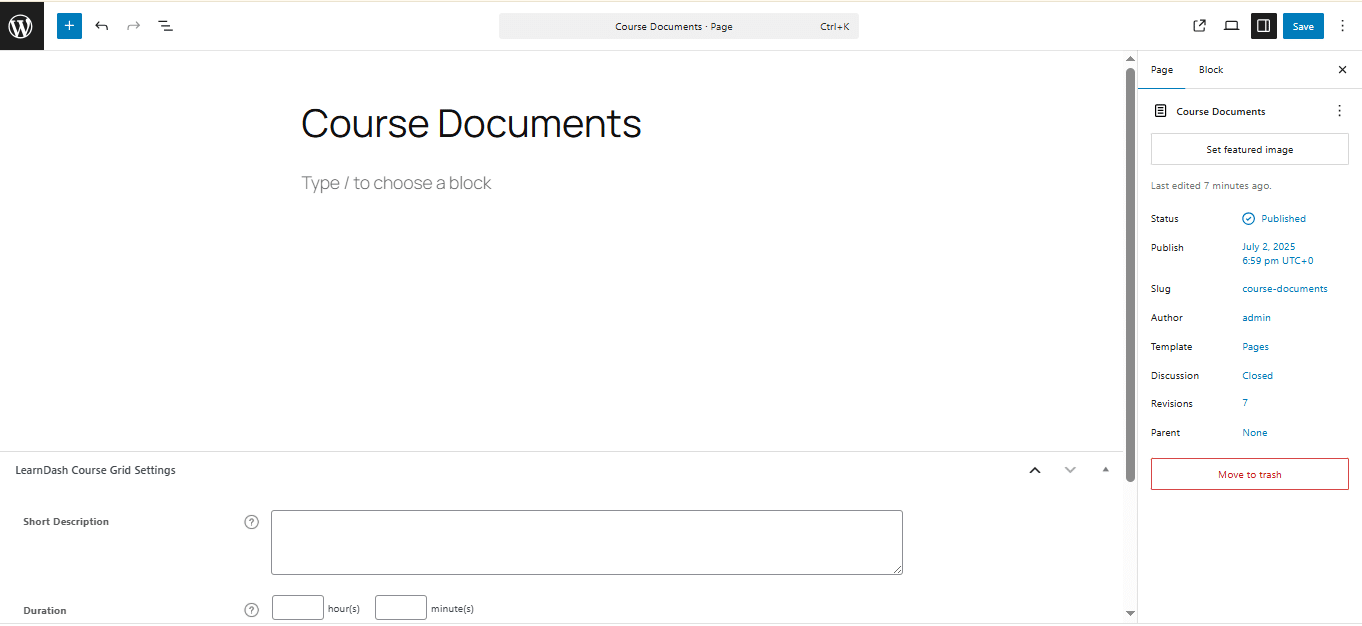View page in new tab icon

pyautogui.click(x=1200, y=26)
